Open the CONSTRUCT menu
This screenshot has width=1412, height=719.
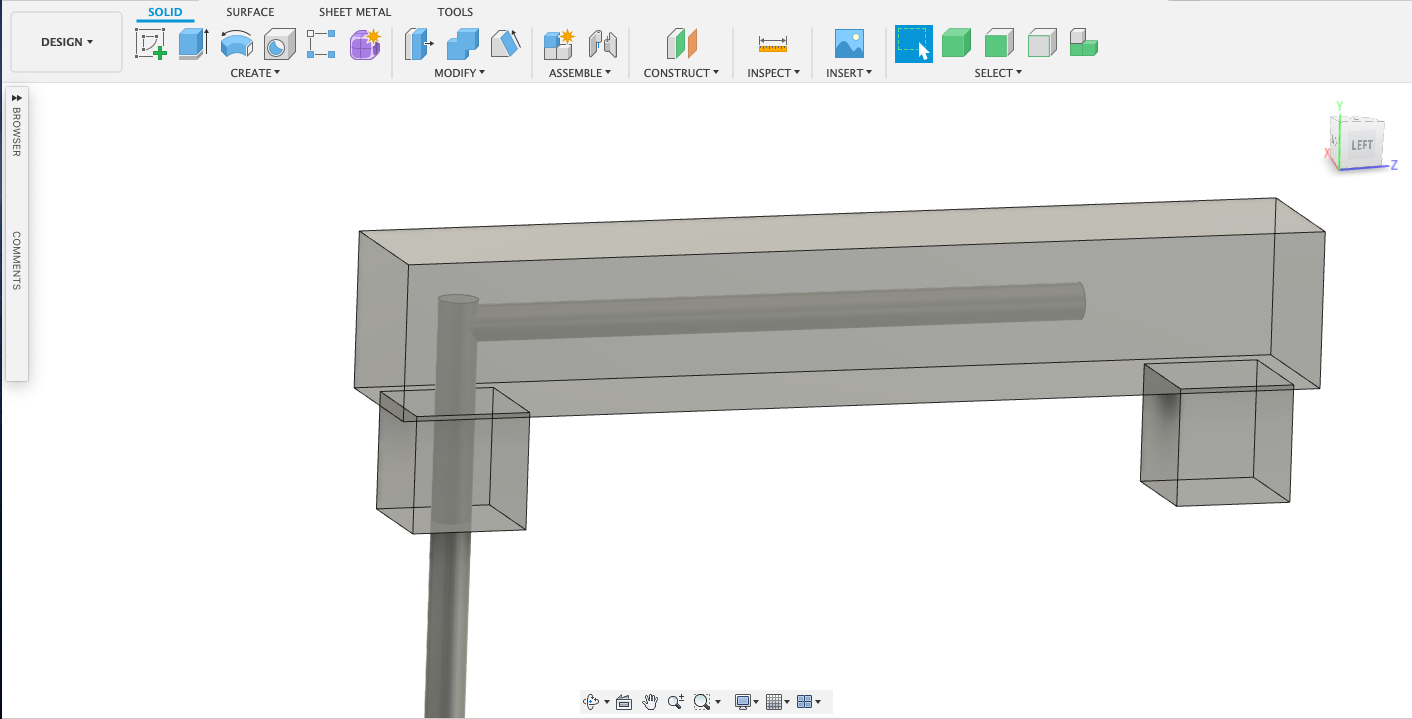[681, 73]
